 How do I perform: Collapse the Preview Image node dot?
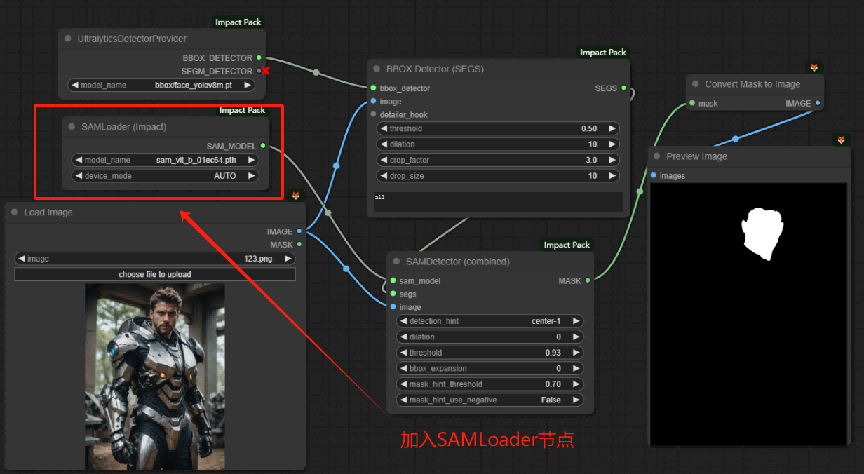point(657,157)
